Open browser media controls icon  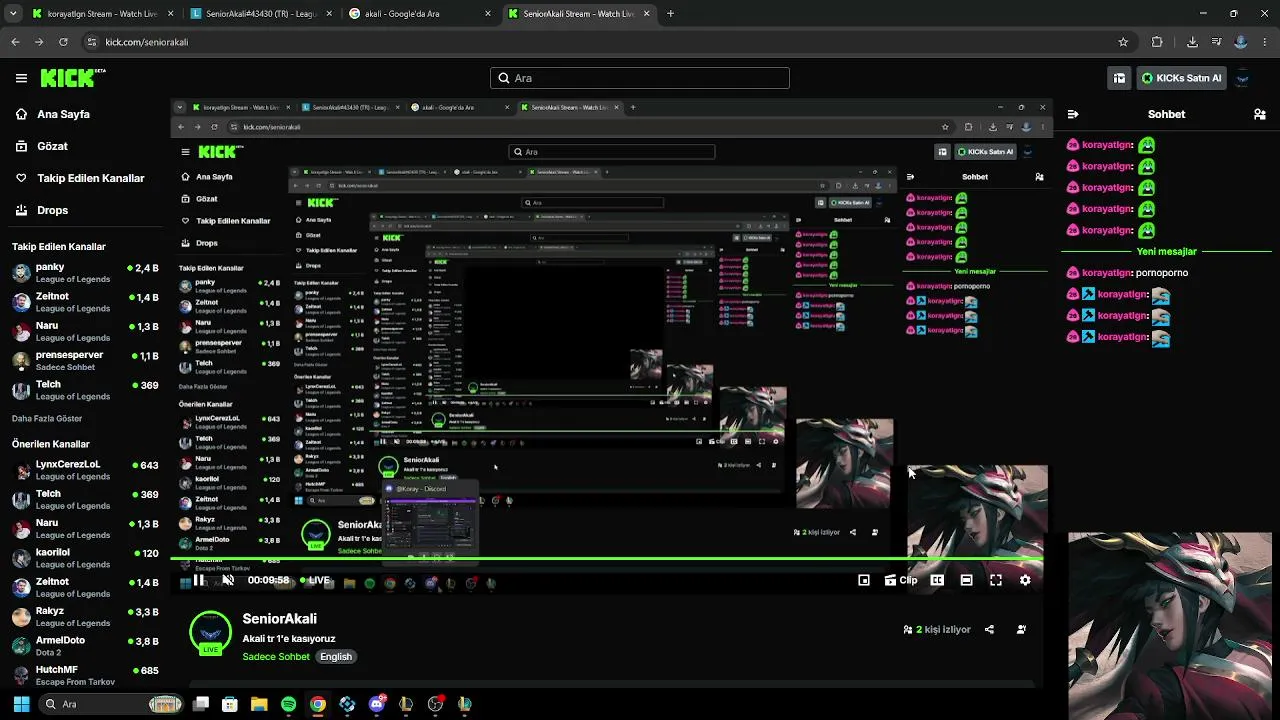pos(1216,42)
